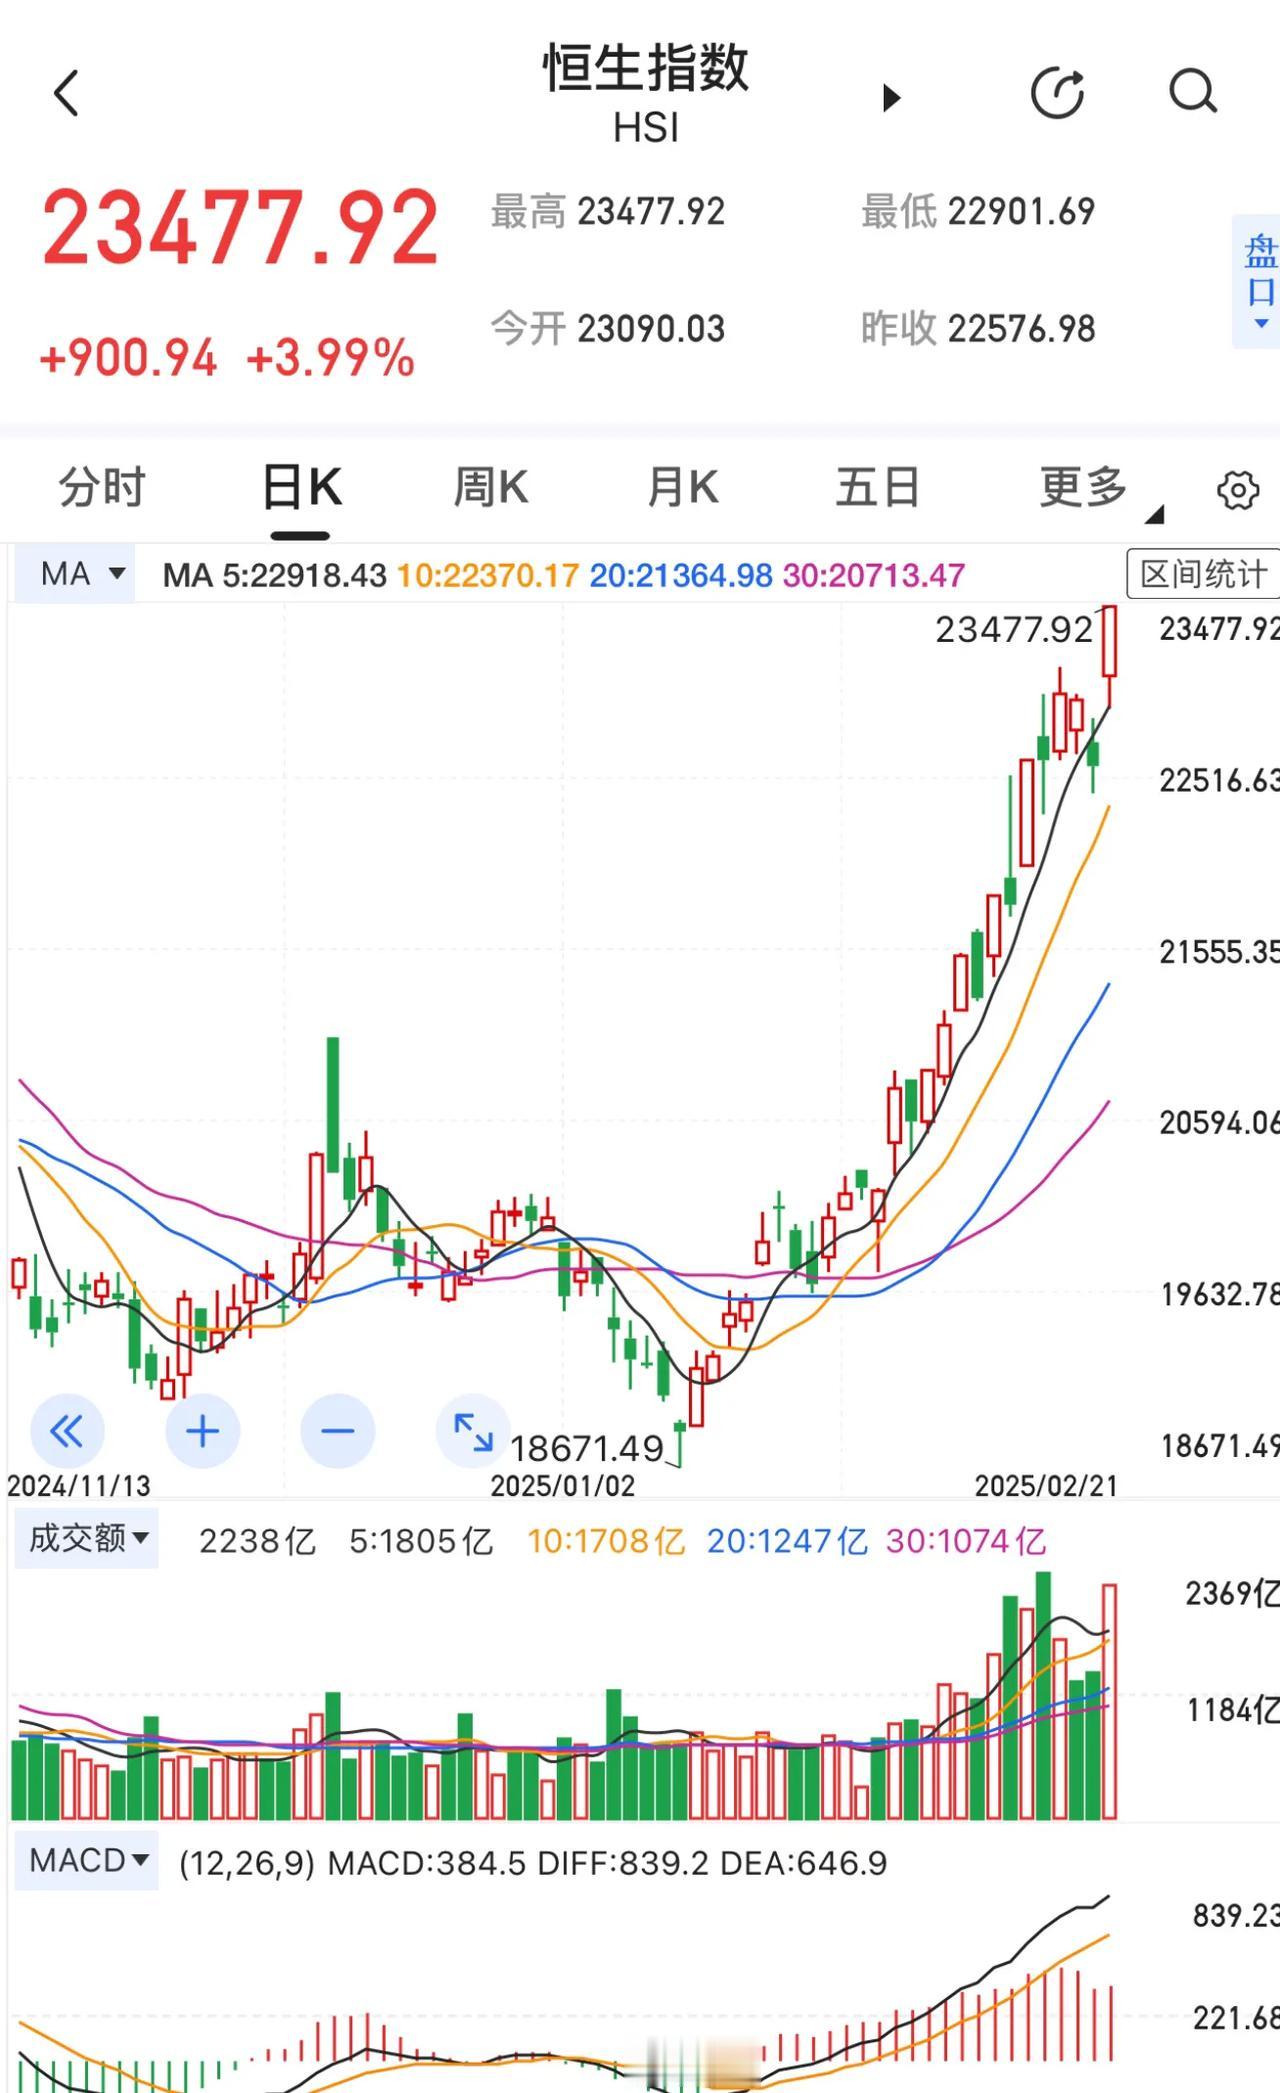The height and width of the screenshot is (2093, 1280).
Task: Open search with magnifier icon
Action: 1193,92
